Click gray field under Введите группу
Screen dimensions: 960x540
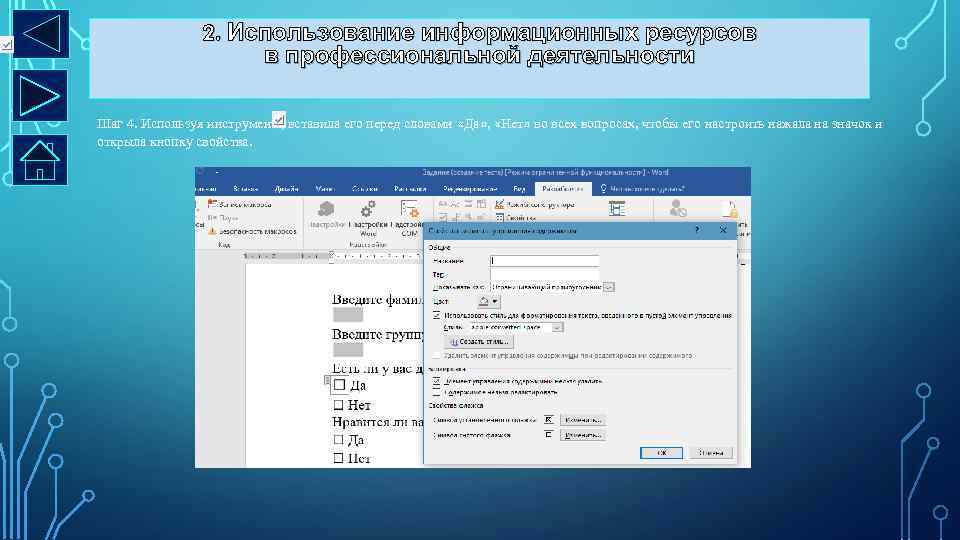(x=348, y=350)
